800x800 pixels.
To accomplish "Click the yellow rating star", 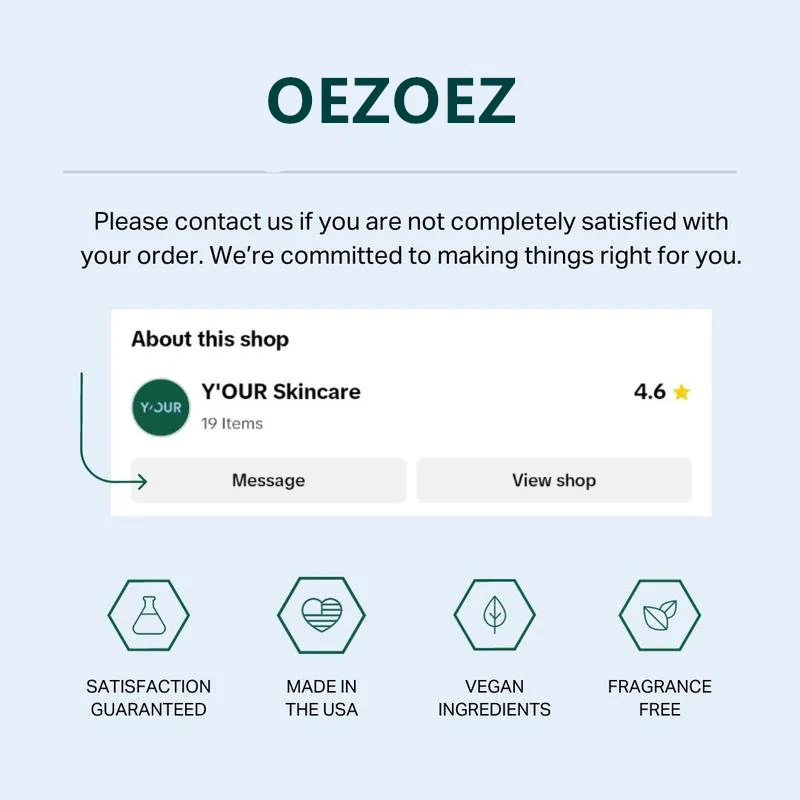I will point(682,393).
